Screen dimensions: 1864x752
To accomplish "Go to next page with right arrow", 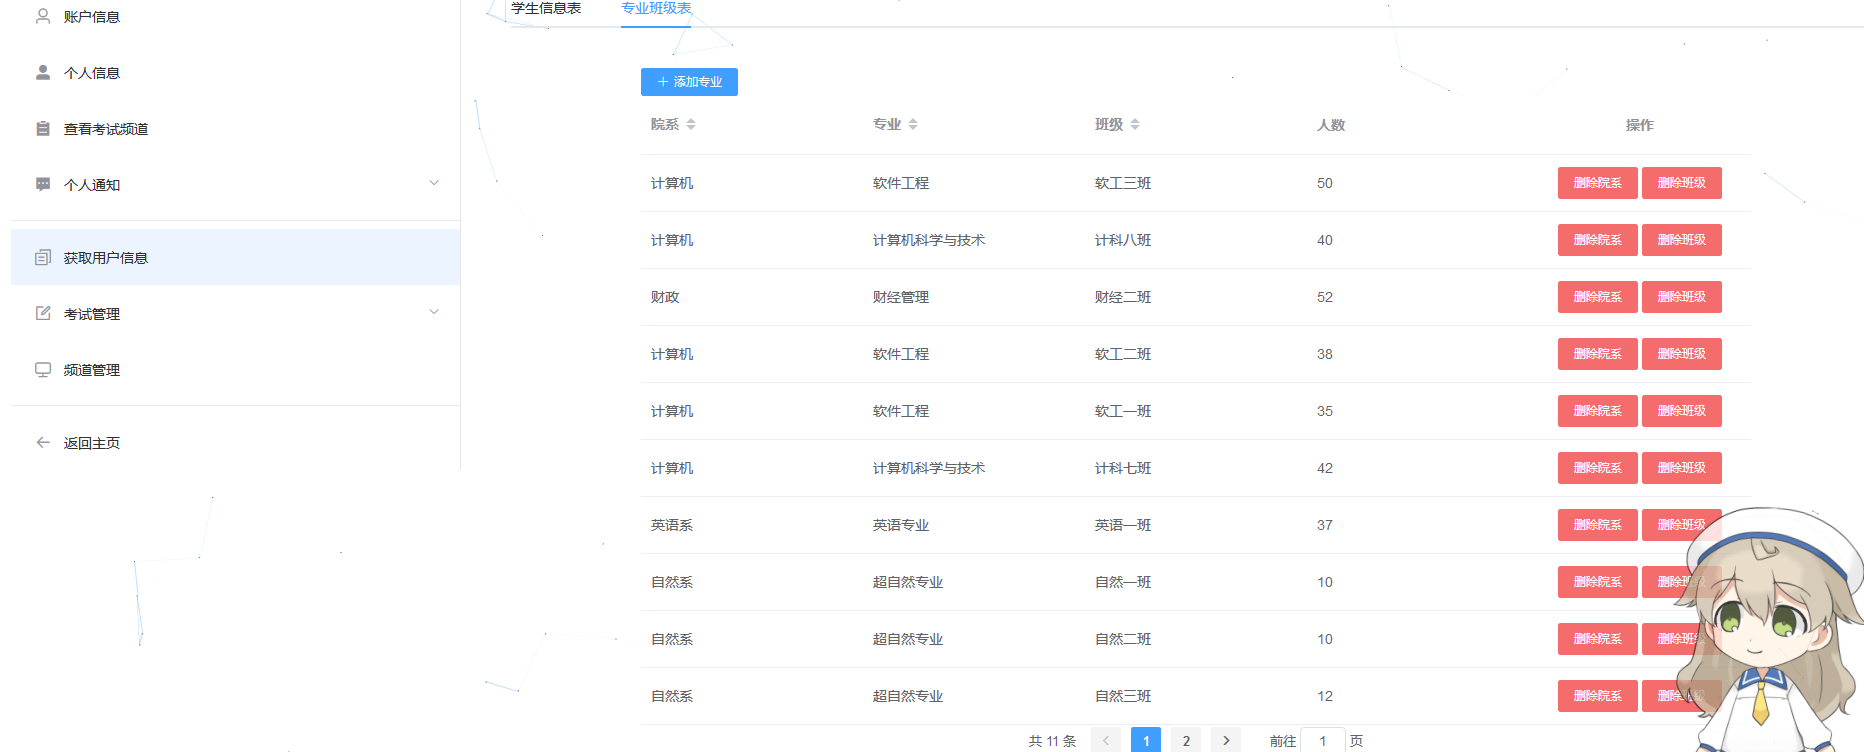I will point(1226,741).
